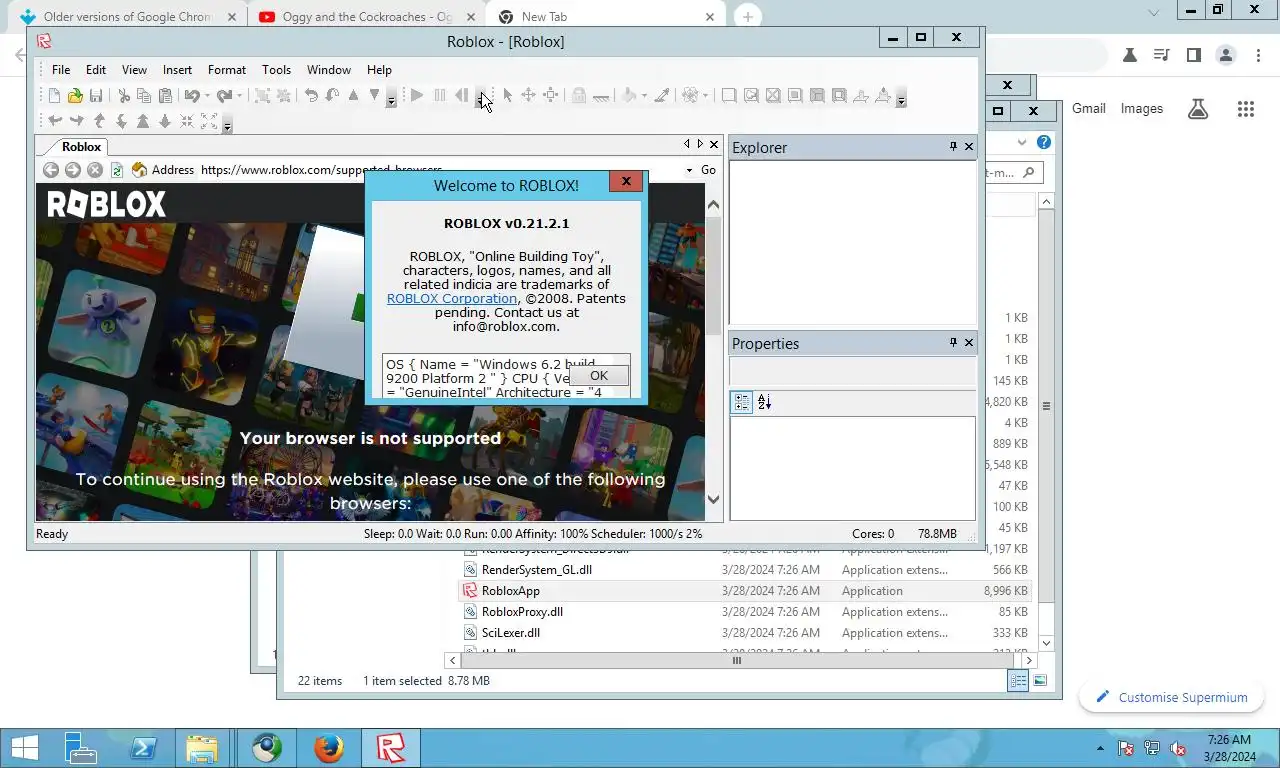Click the eyedropper dropper tool
The width and height of the screenshot is (1280, 768).
(662, 96)
